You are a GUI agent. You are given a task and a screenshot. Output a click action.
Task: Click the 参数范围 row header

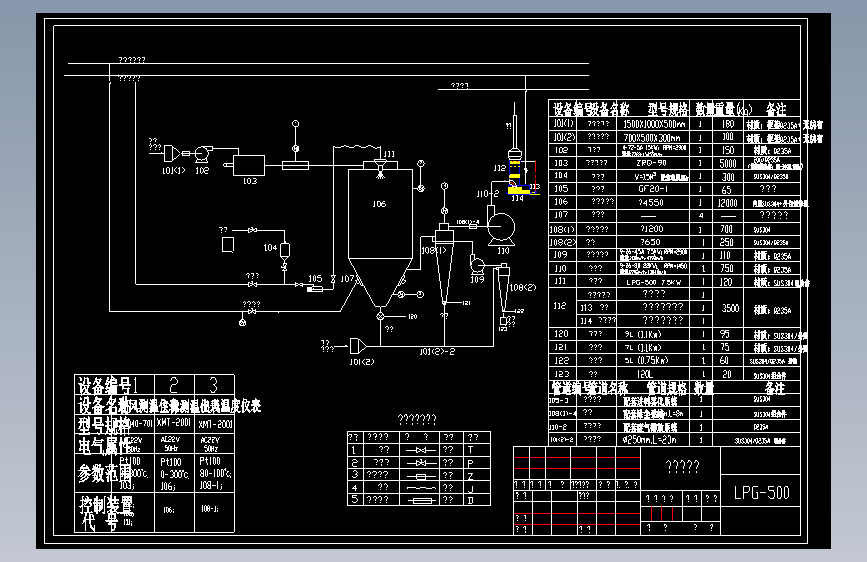pyautogui.click(x=105, y=473)
